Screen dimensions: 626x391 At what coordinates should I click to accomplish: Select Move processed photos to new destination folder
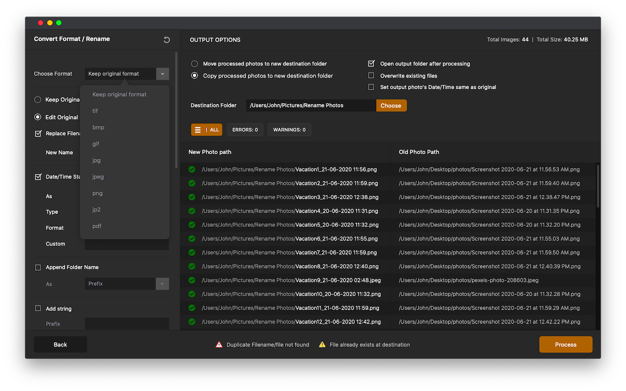point(194,64)
